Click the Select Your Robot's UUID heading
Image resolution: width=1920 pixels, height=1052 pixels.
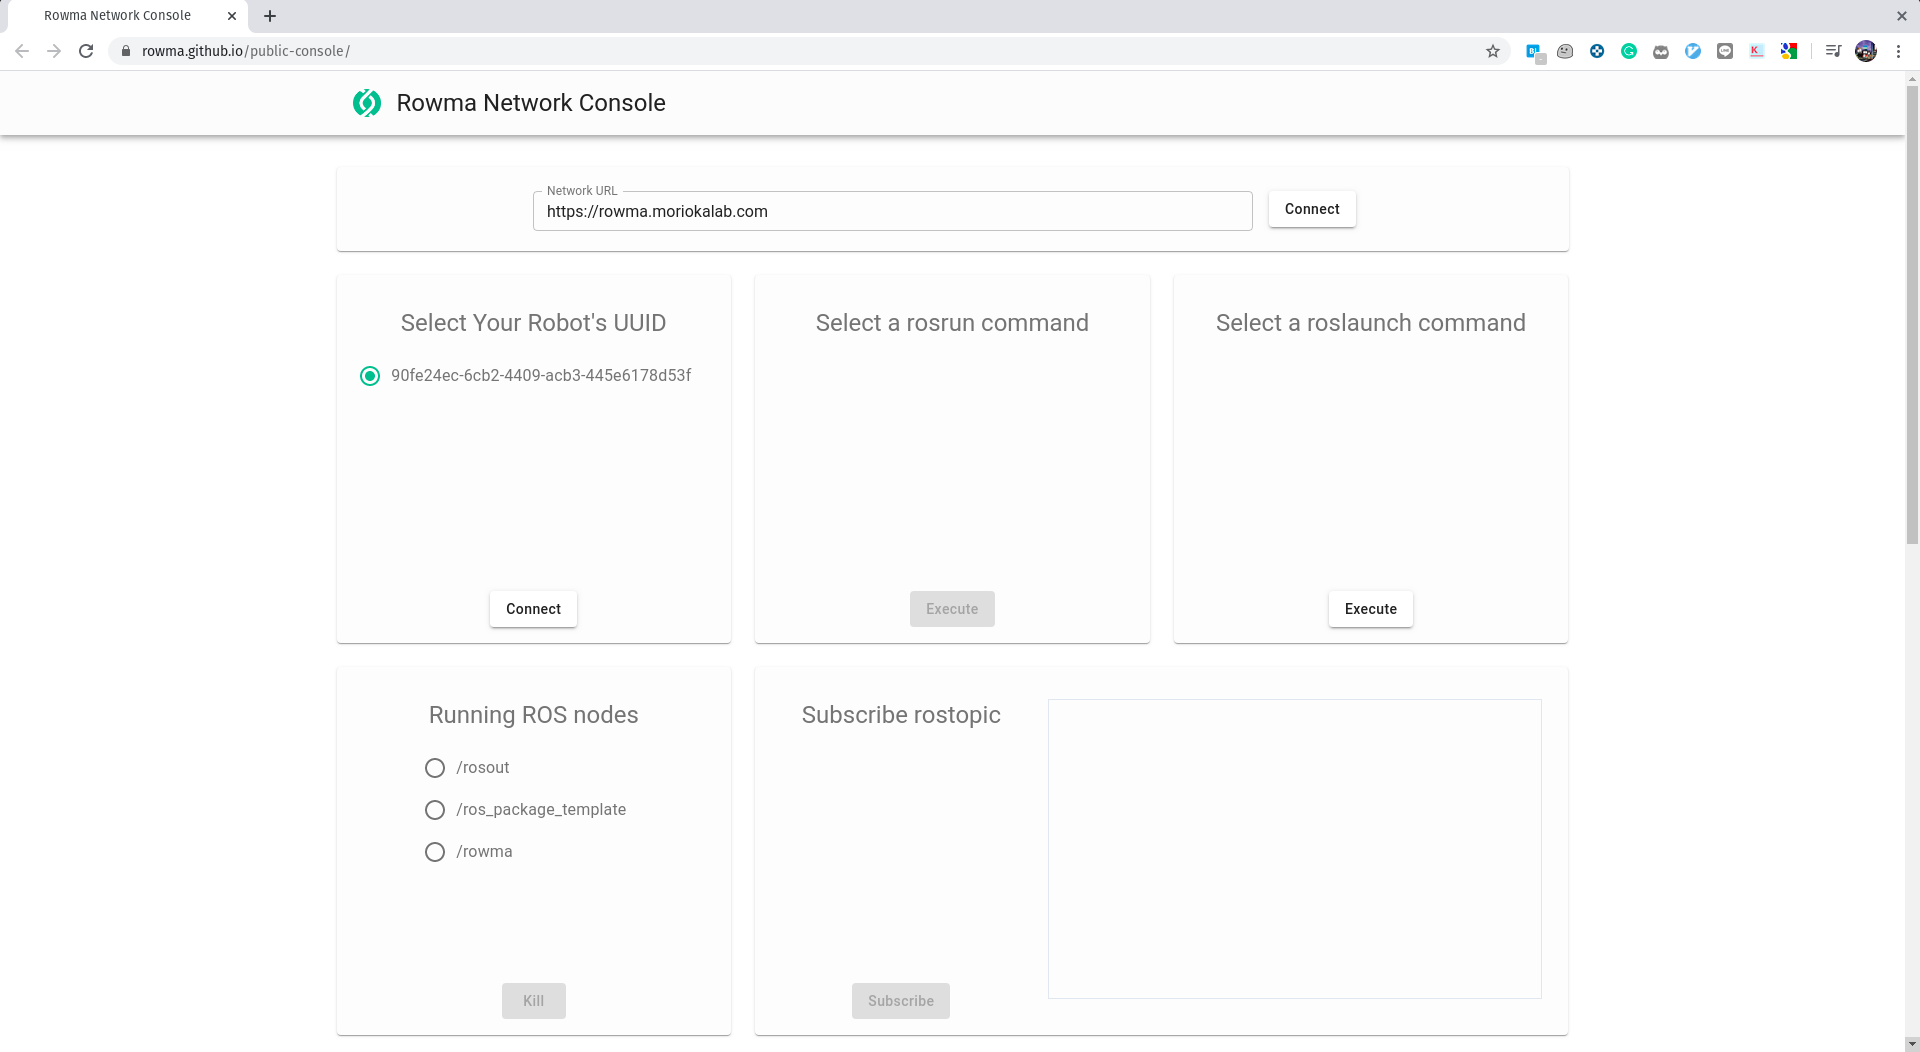533,323
